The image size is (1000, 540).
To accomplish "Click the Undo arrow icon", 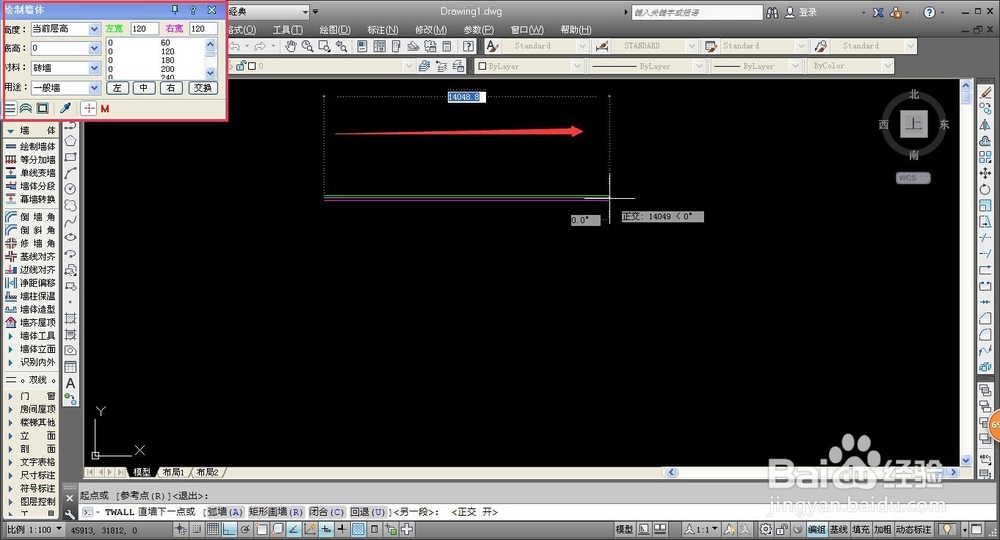I will (x=235, y=46).
